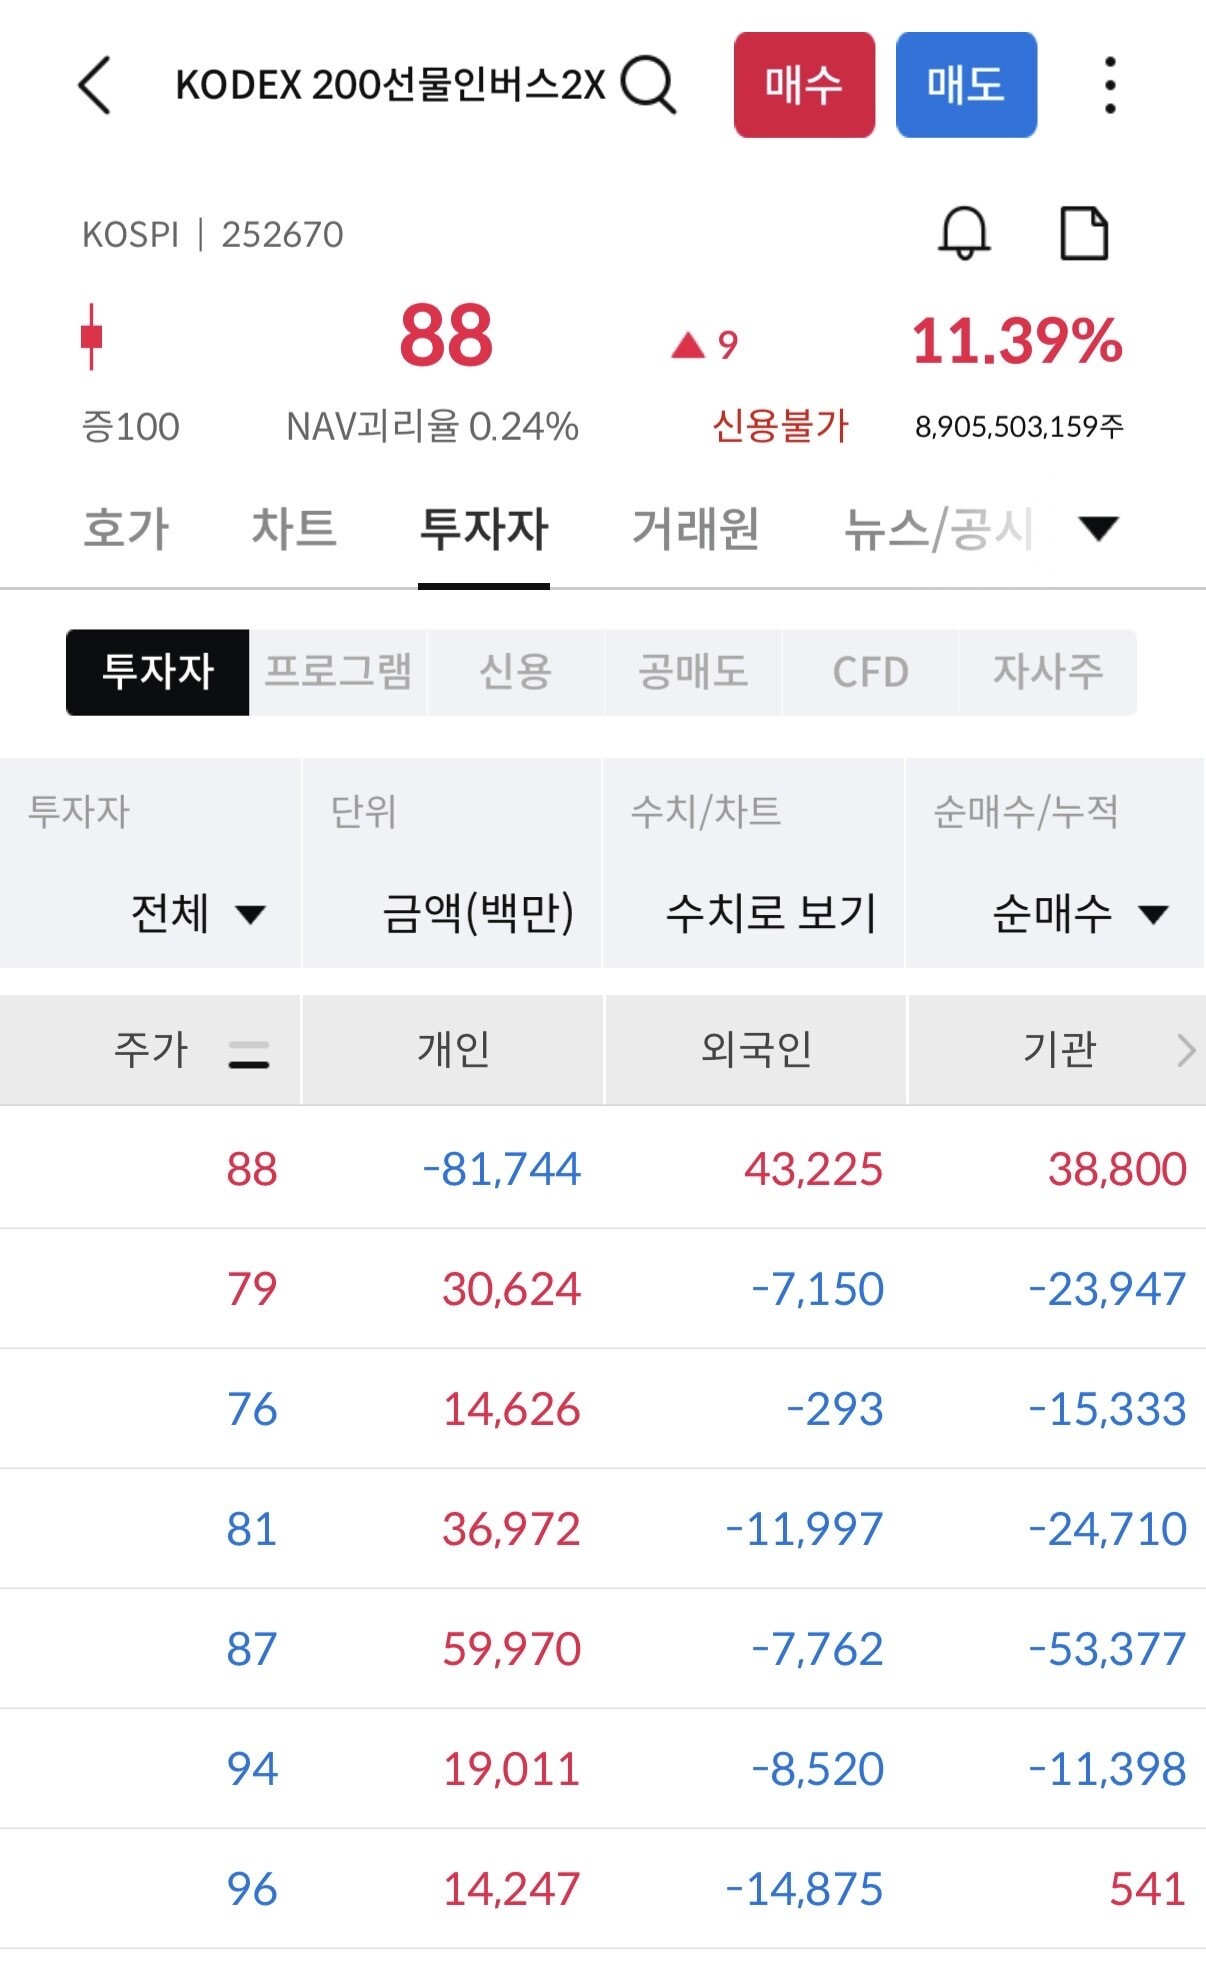
Task: Expand more tabs with black triangle
Action: pos(1099,528)
